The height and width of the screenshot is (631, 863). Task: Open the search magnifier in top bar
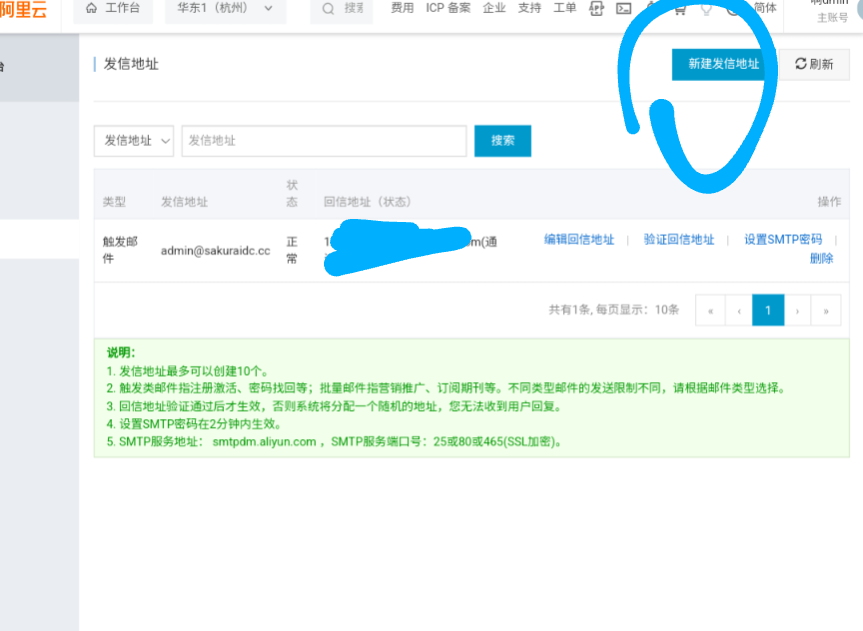pyautogui.click(x=327, y=8)
